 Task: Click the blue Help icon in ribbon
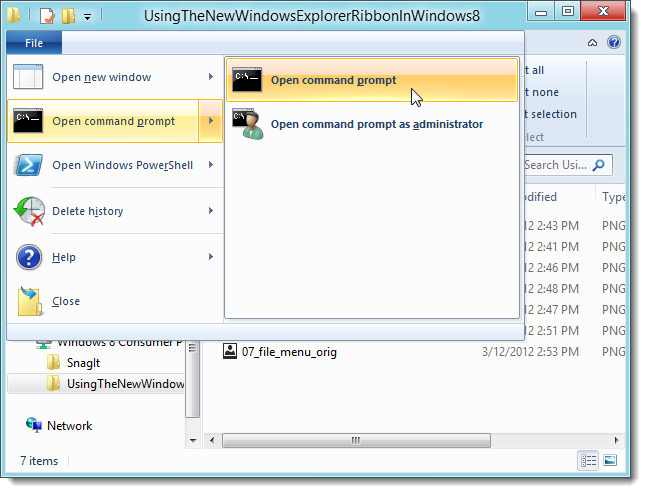click(614, 42)
